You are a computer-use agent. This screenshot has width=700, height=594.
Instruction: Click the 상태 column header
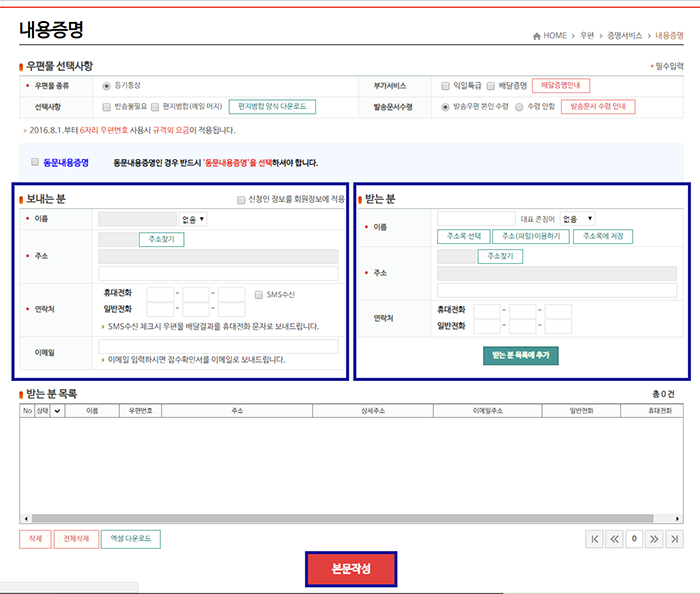point(42,411)
